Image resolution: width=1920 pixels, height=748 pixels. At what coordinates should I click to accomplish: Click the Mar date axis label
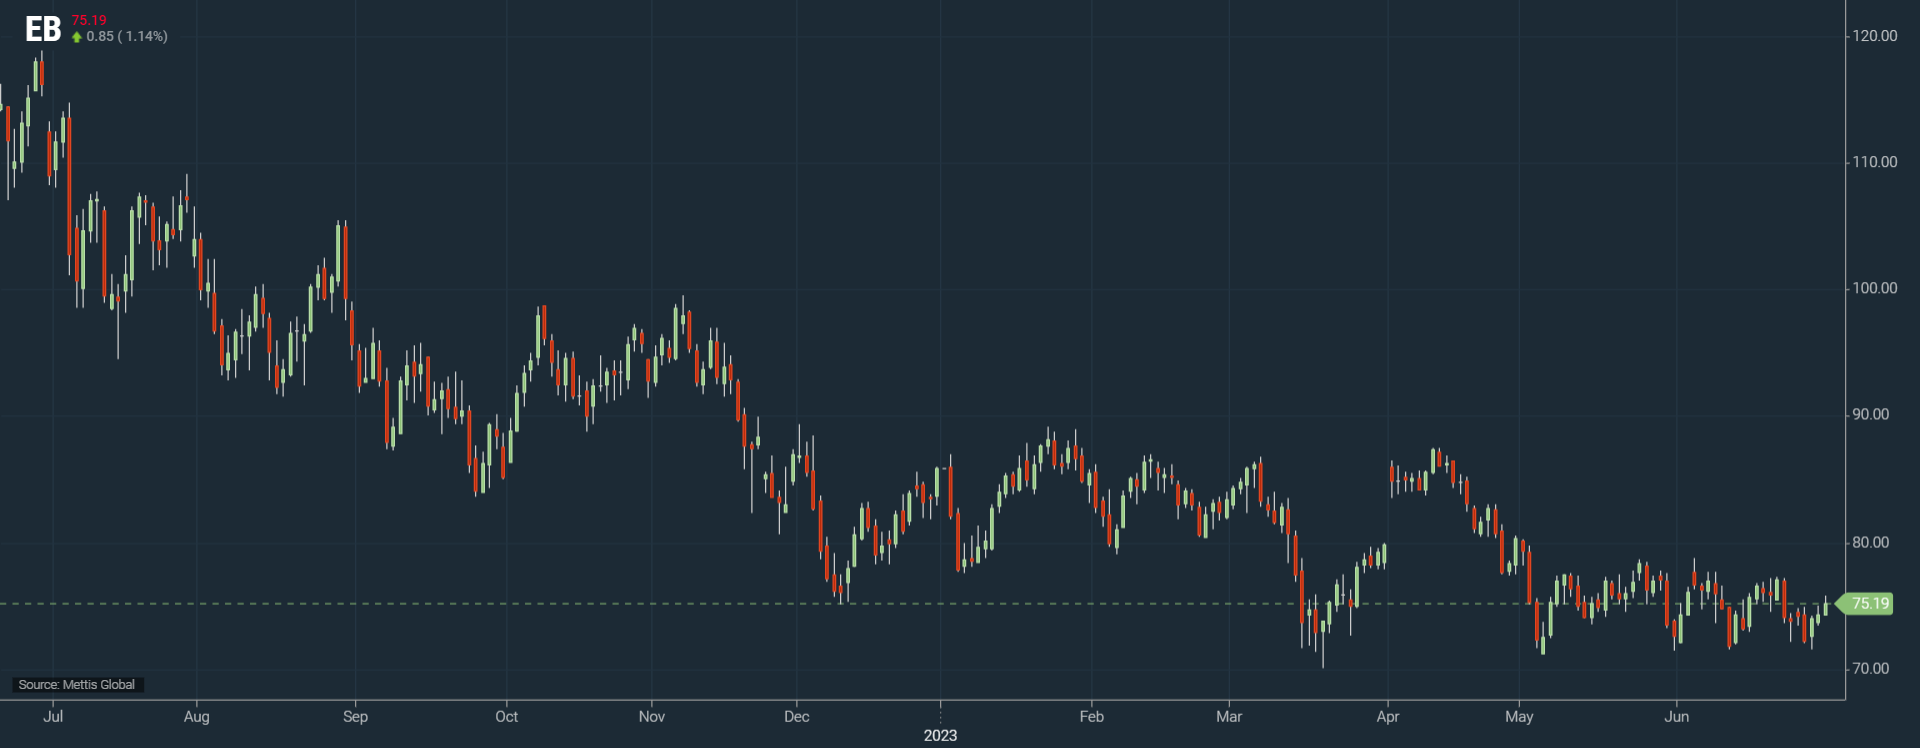tap(1229, 716)
